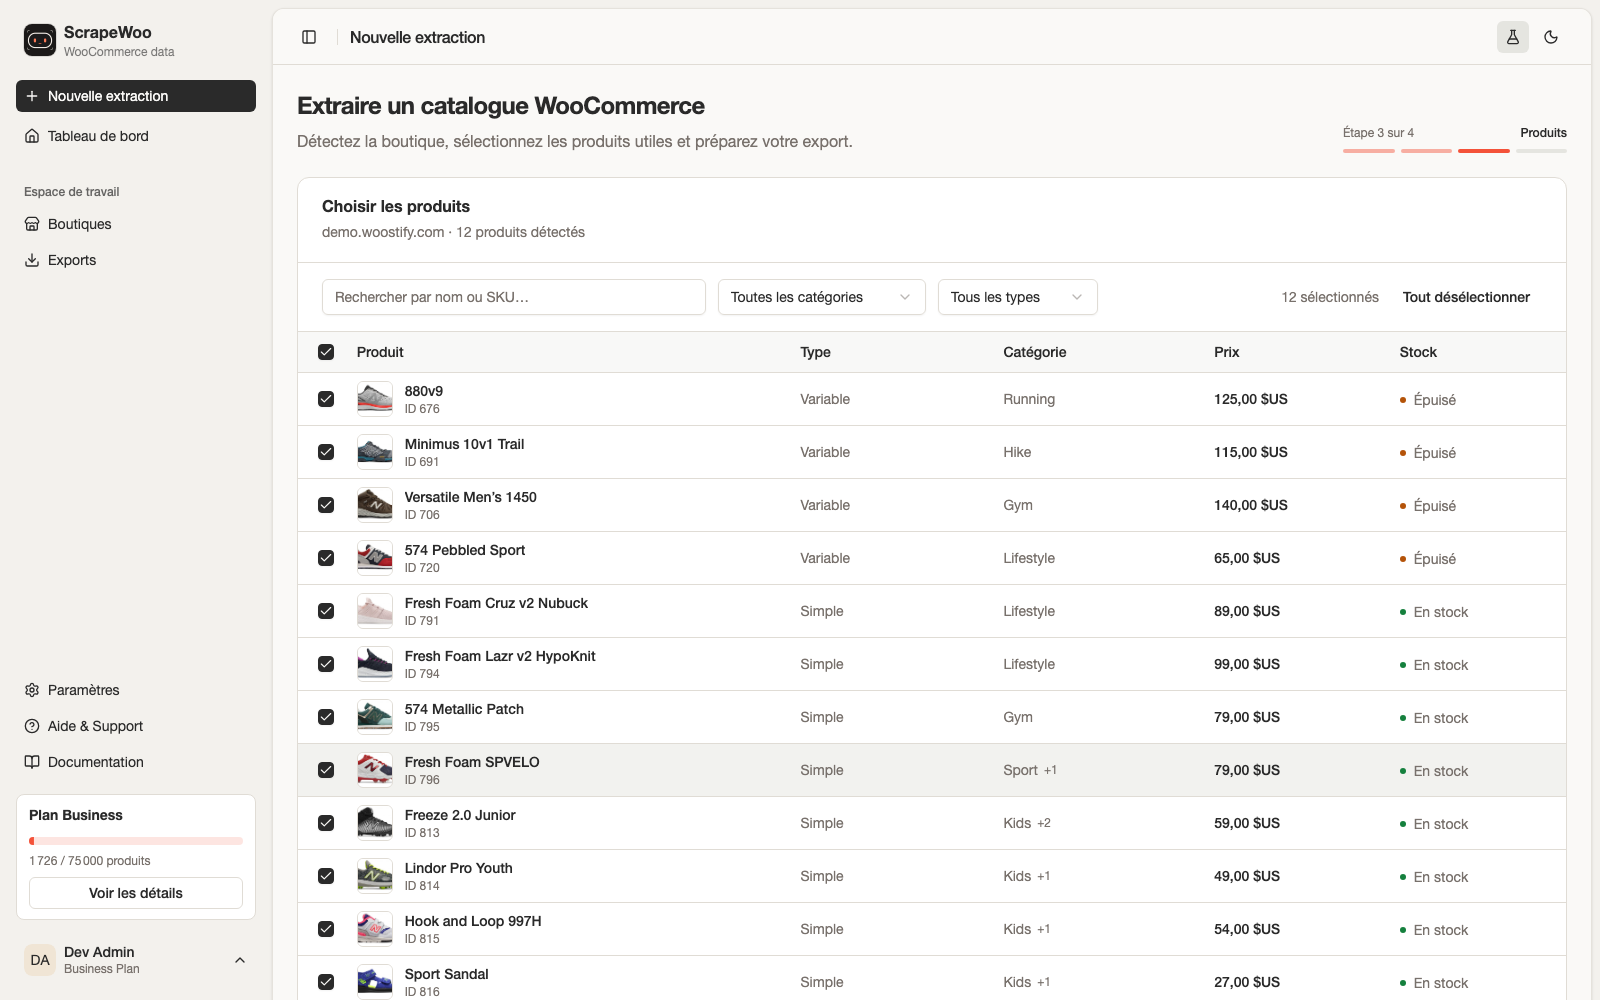
Task: Sort by the Catégorie column header
Action: coord(1035,352)
